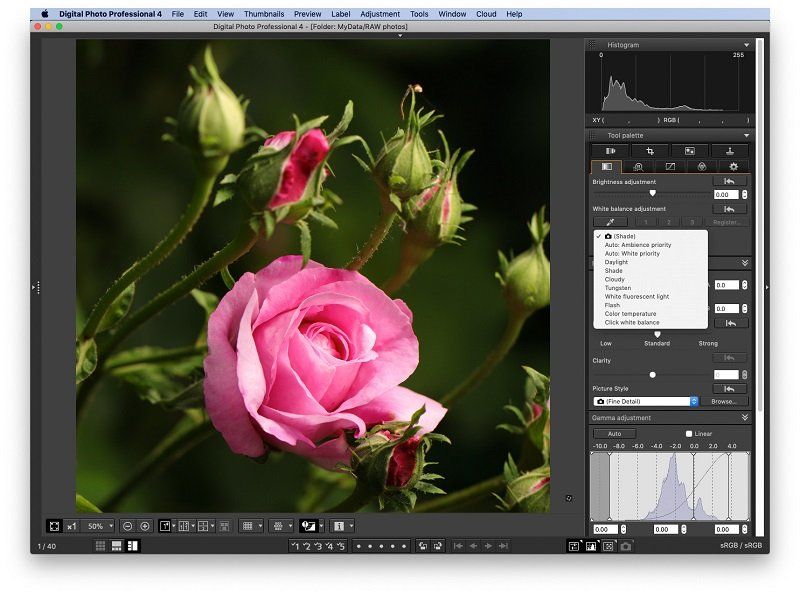Image resolution: width=800 pixels, height=594 pixels.
Task: Open the Cloud menu in the menu bar
Action: 484,14
